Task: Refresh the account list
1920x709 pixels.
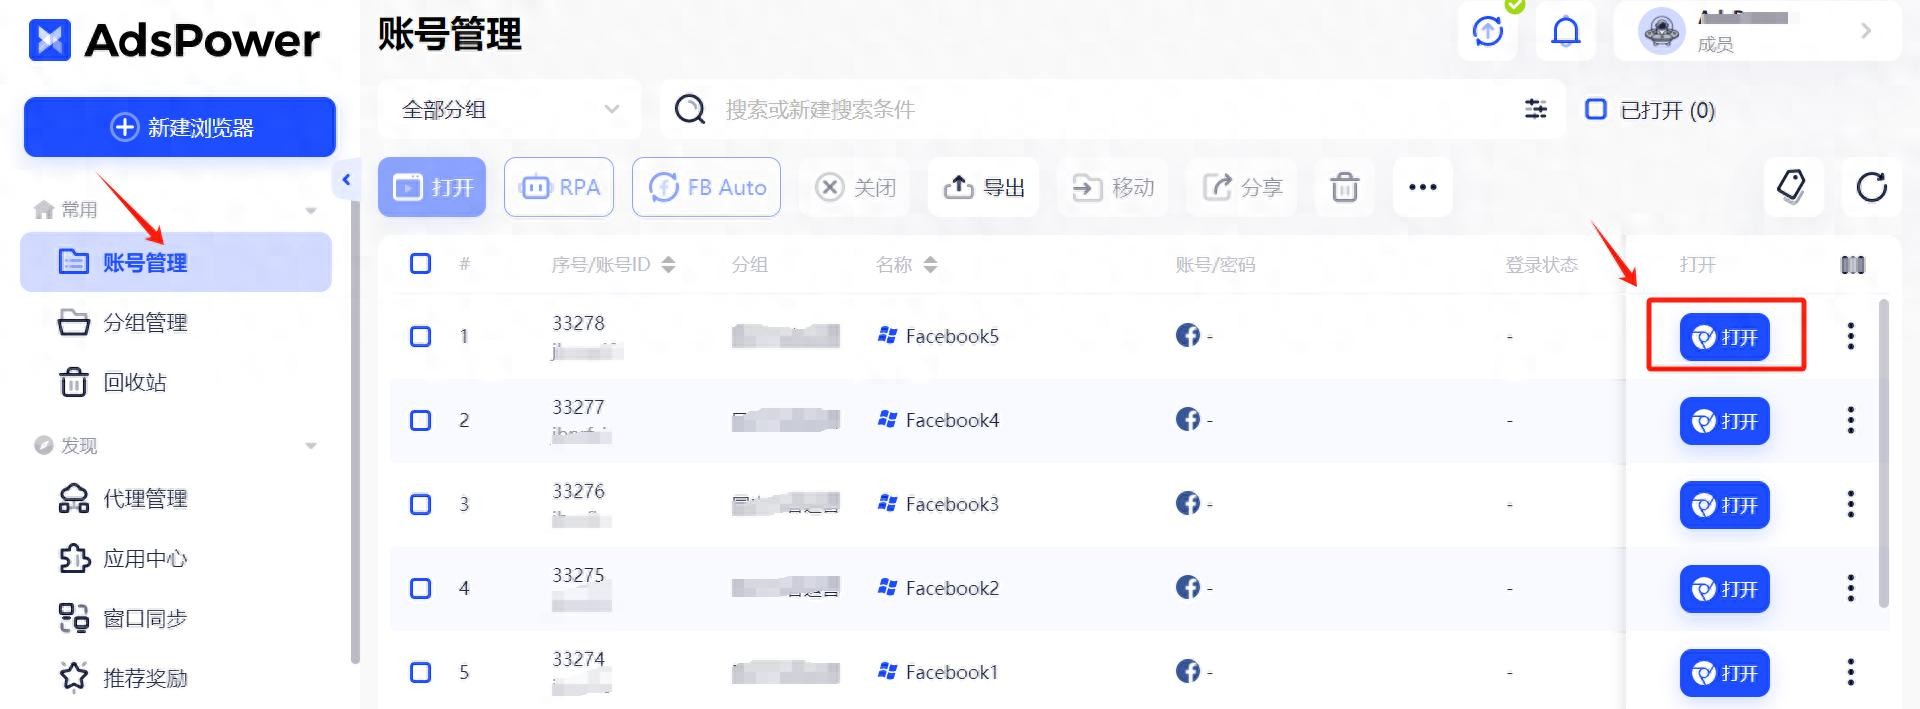Action: click(x=1871, y=187)
